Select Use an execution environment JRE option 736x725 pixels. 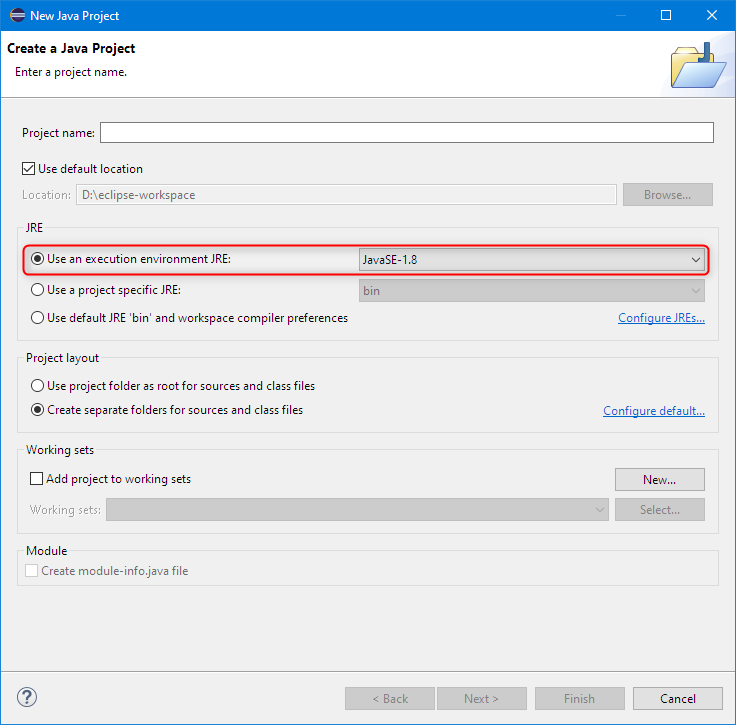coord(38,259)
